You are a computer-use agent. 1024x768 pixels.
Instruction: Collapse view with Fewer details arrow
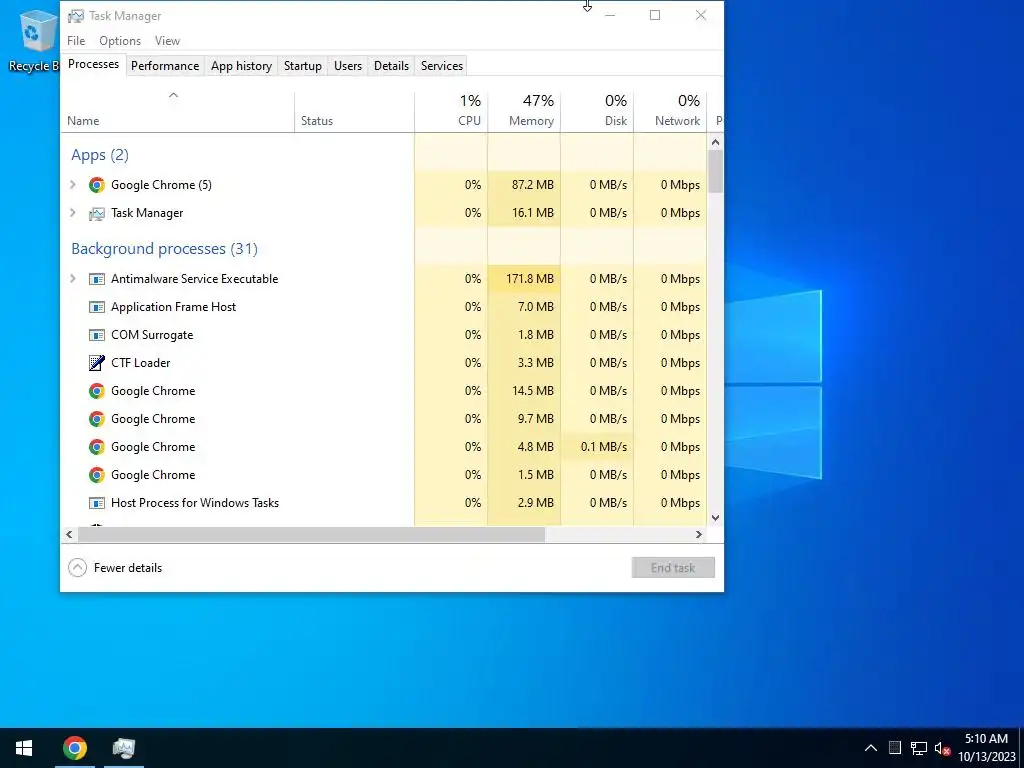coord(77,568)
